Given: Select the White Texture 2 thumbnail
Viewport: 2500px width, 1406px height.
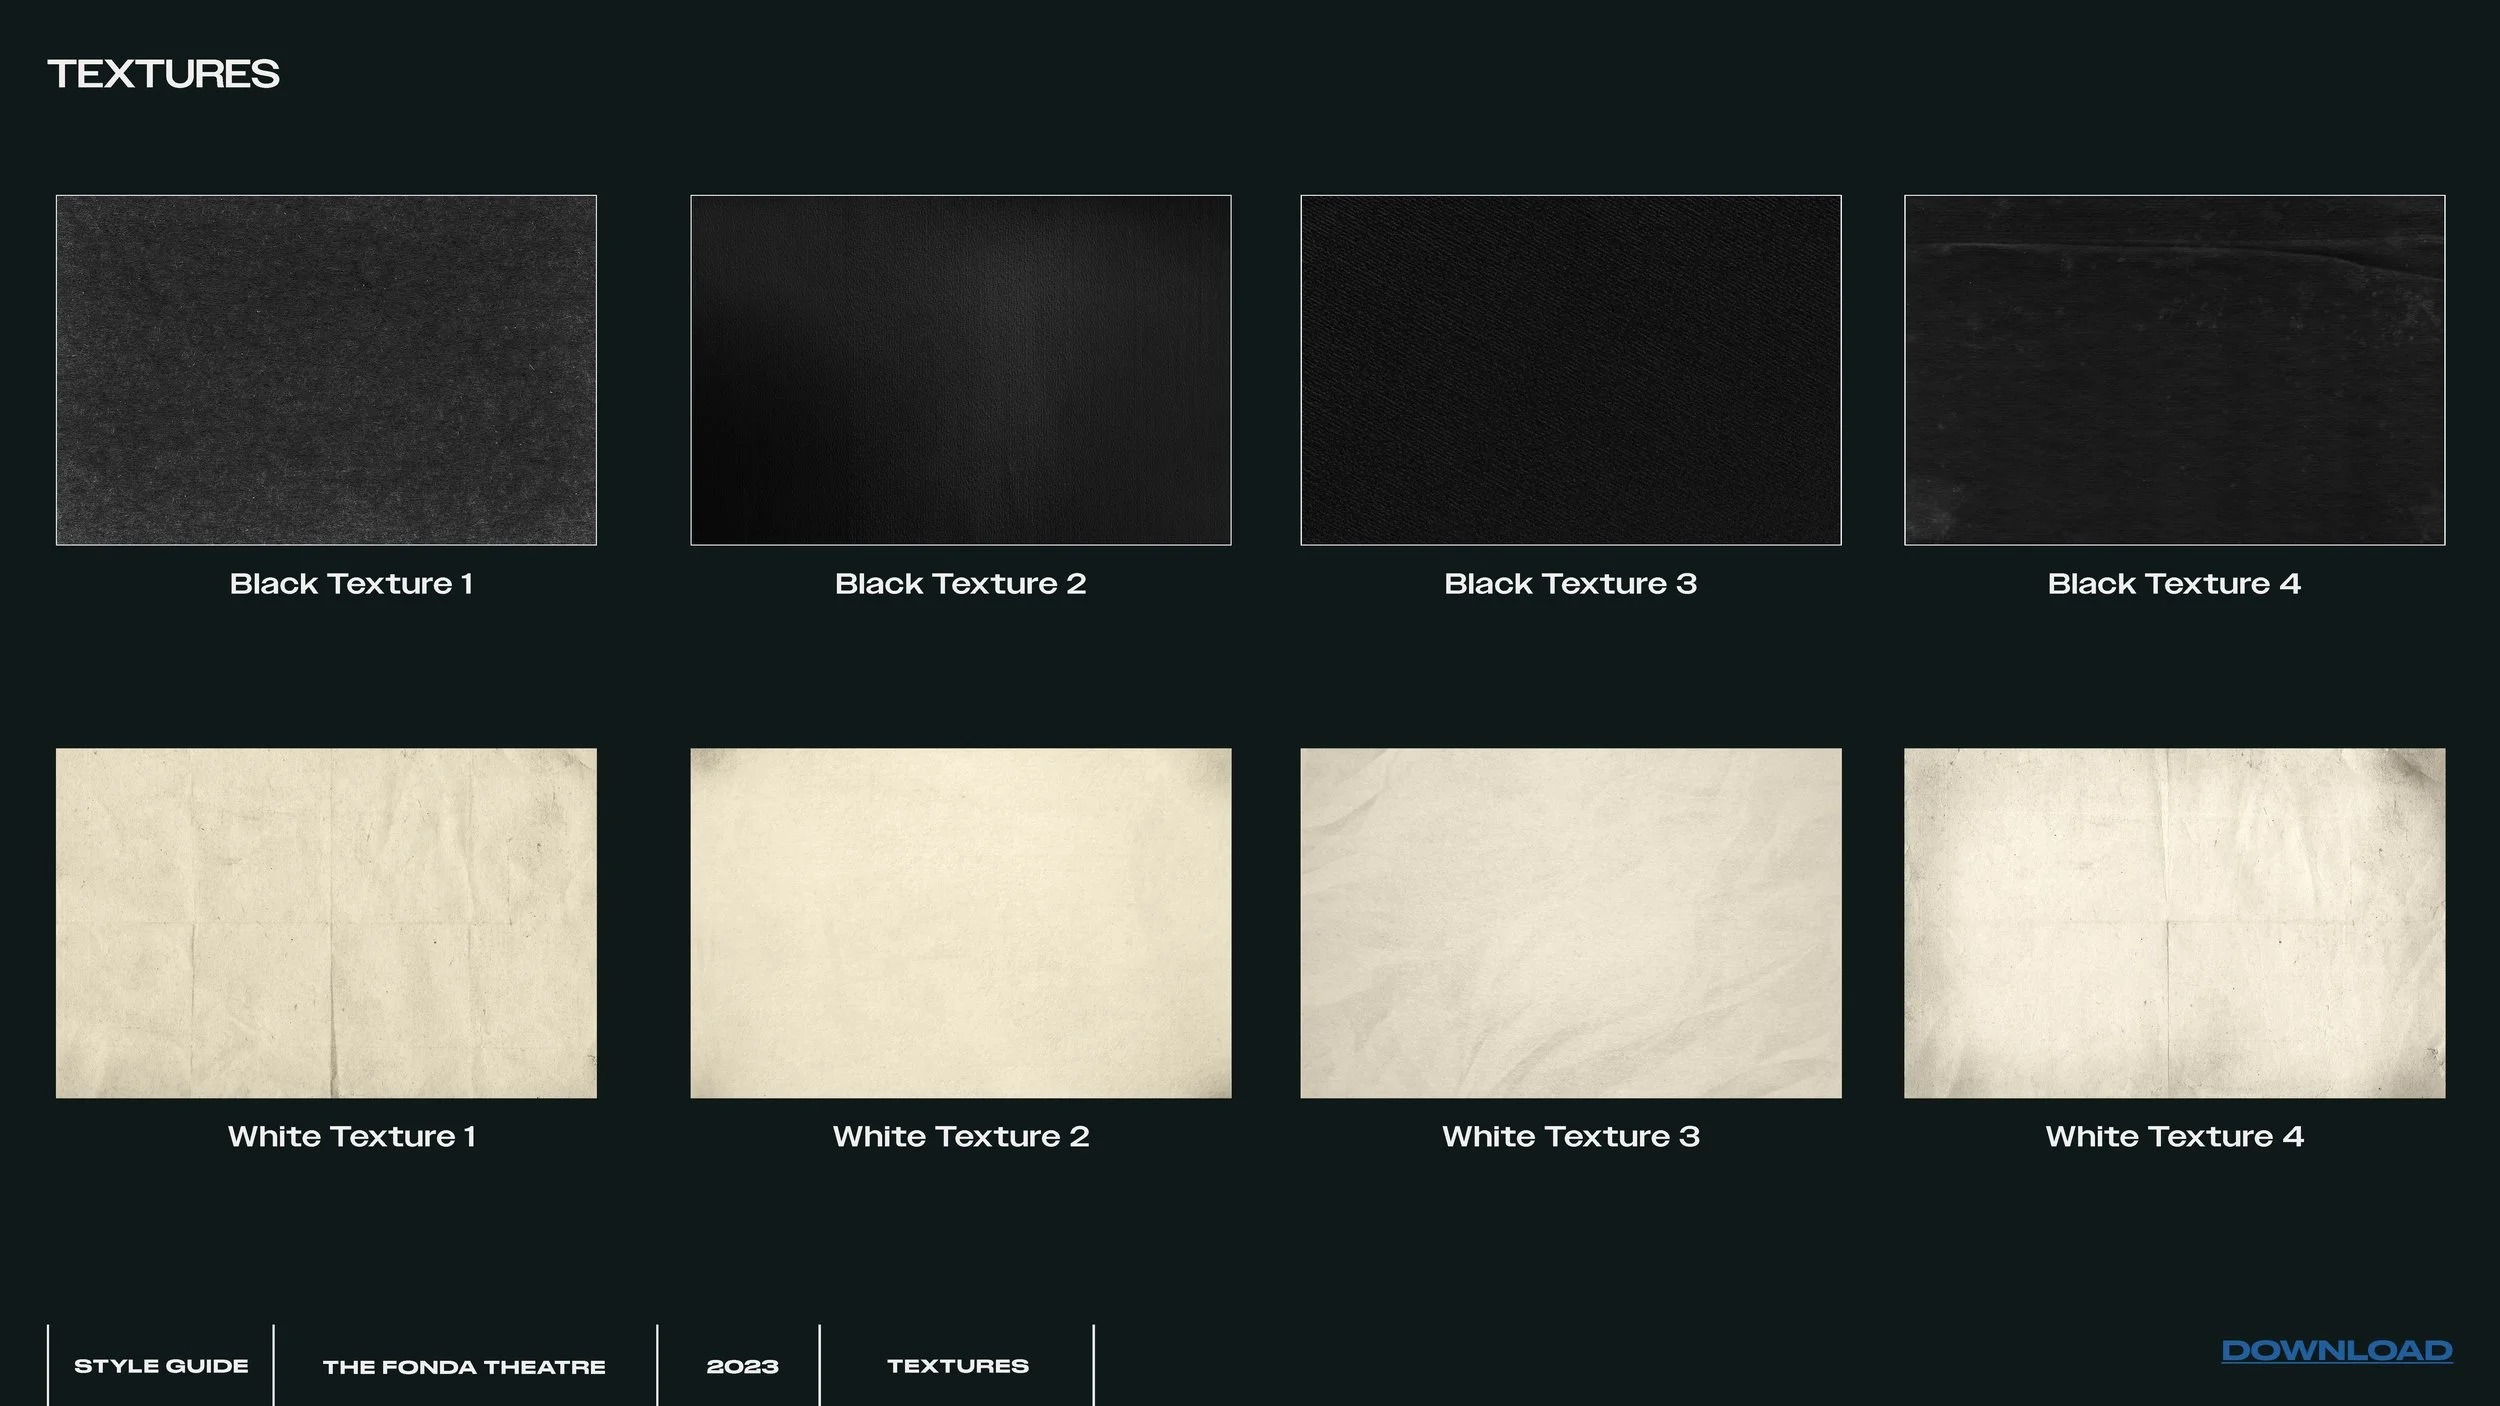Looking at the screenshot, I should click(960, 925).
